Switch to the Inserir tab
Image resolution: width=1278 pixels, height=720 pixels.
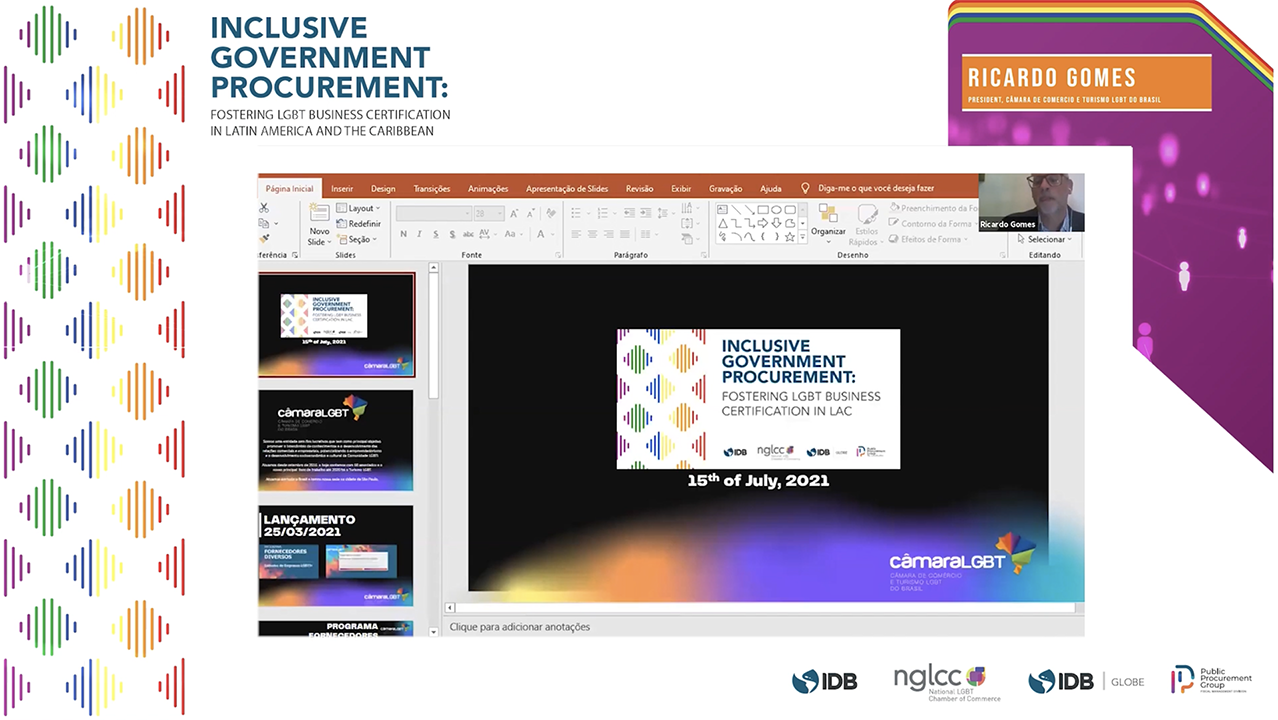tap(342, 188)
